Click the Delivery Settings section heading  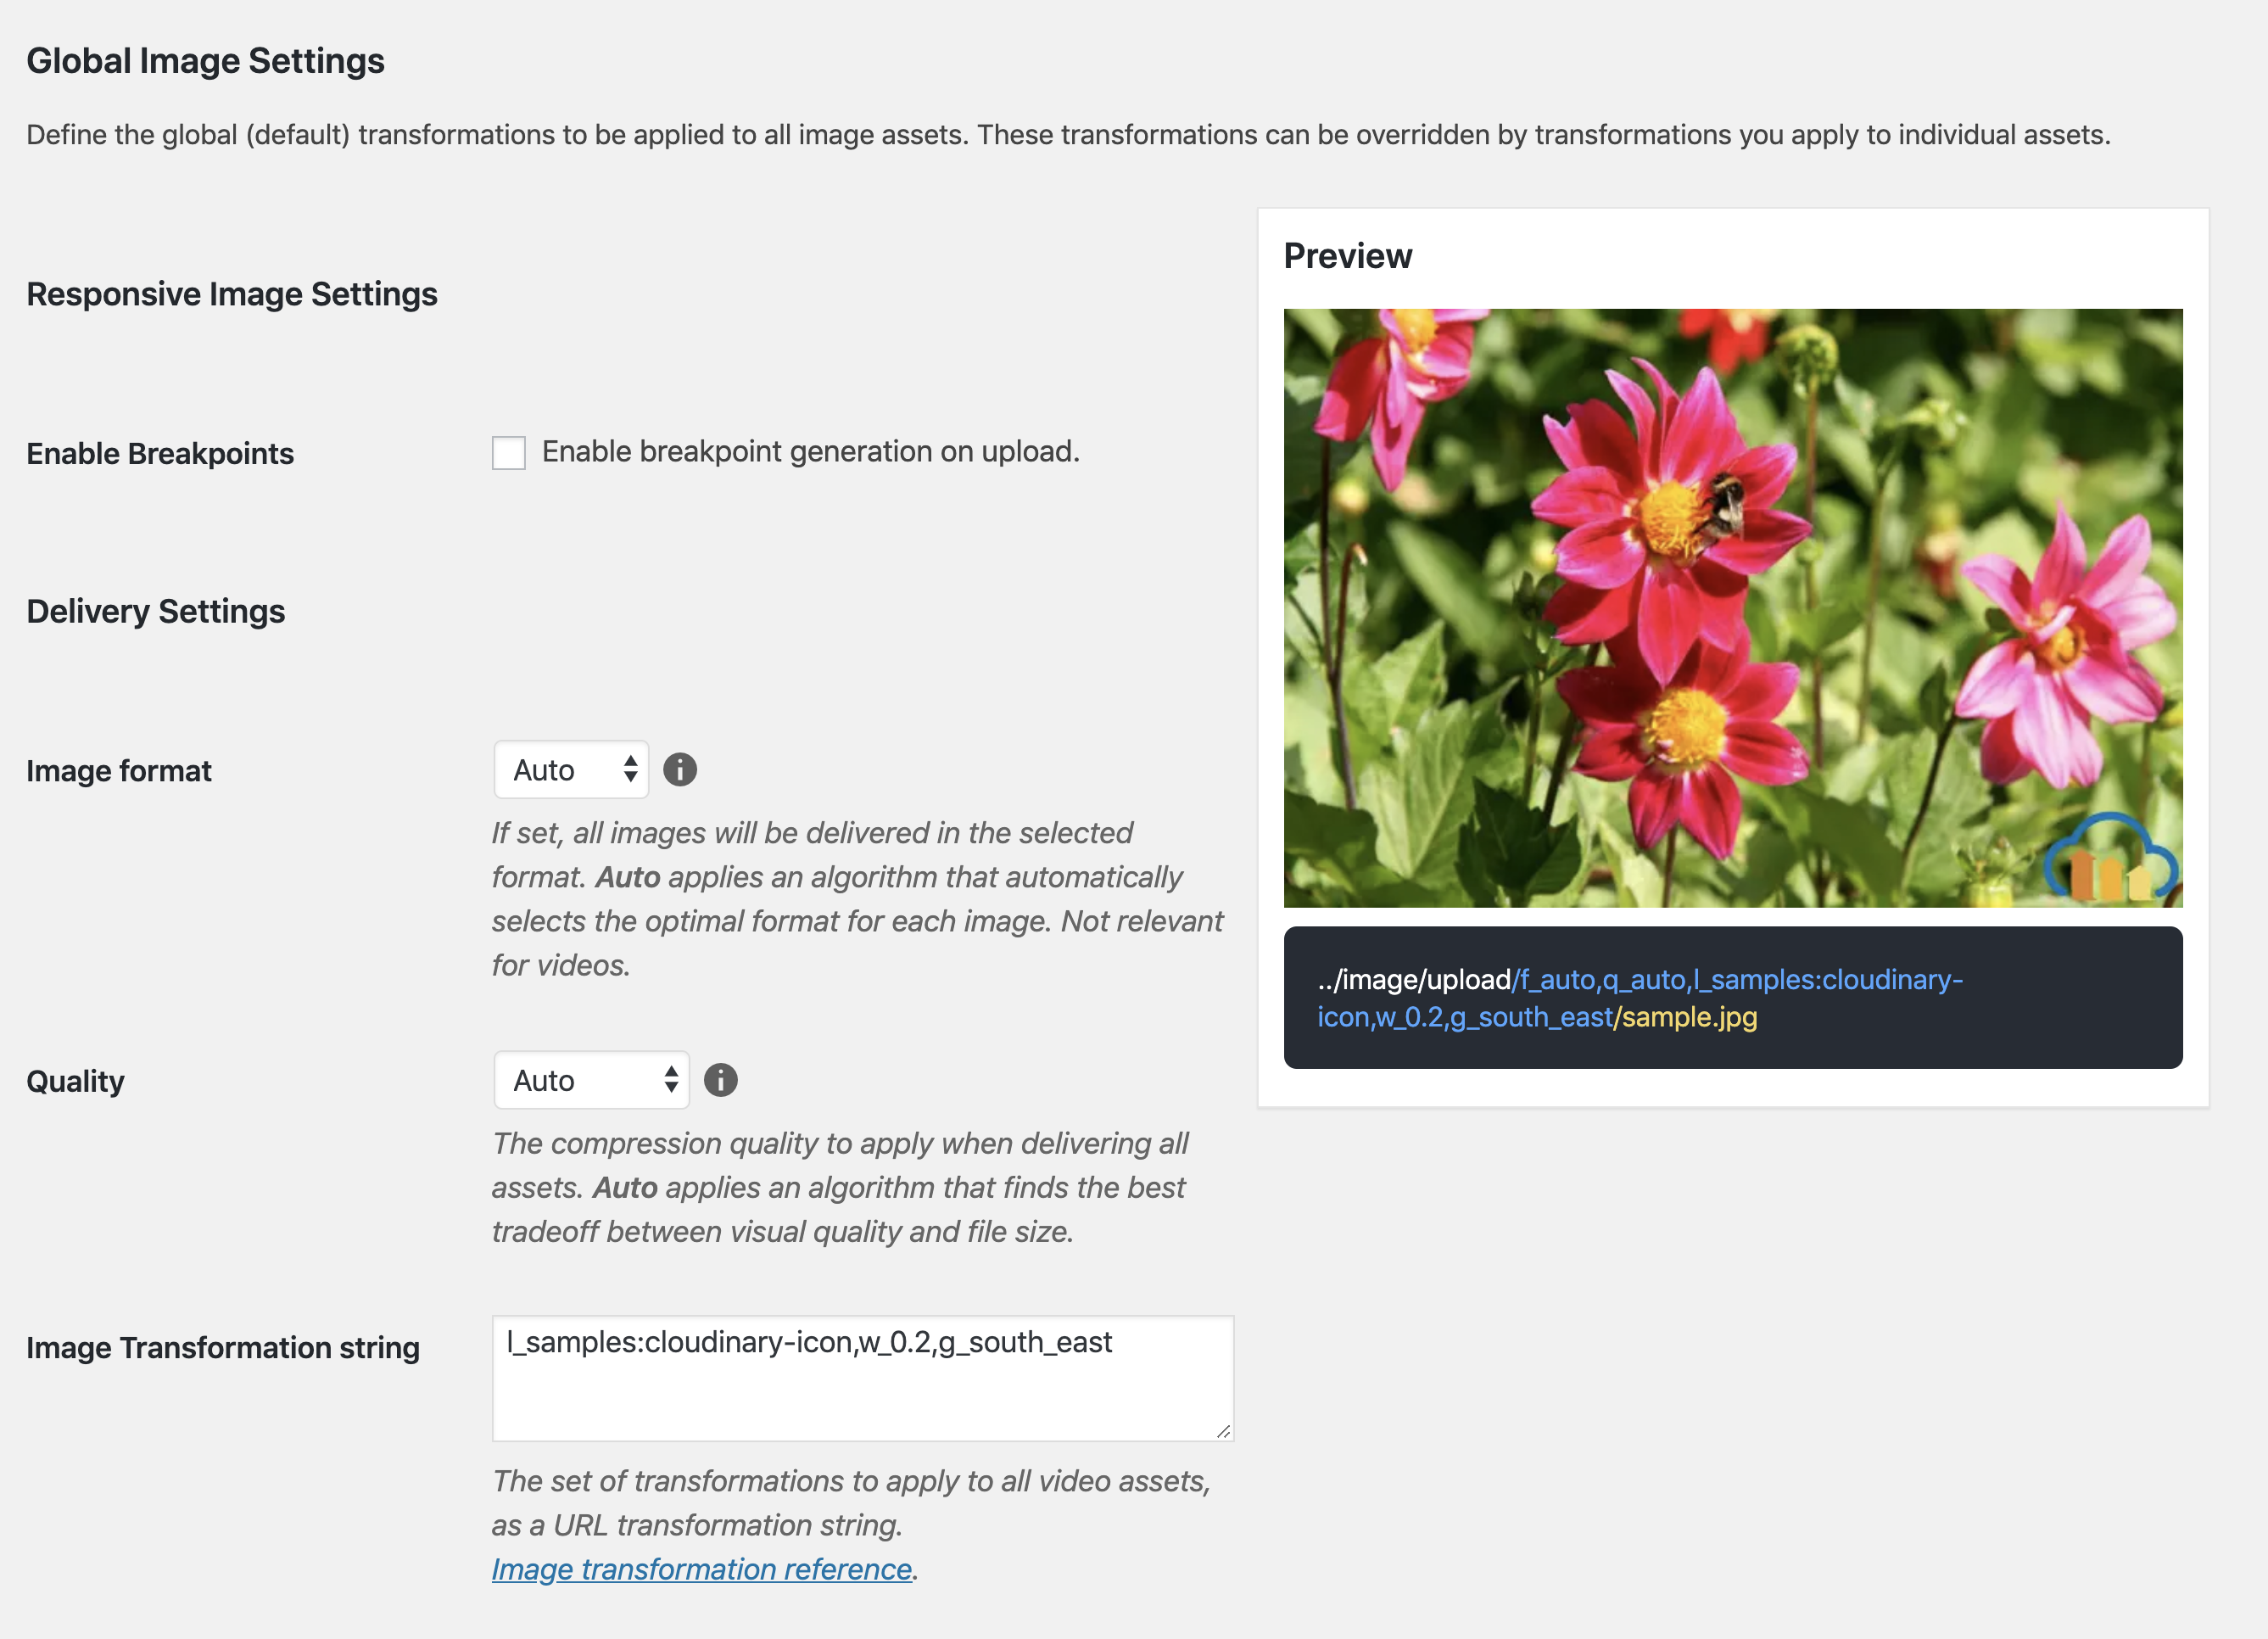(x=155, y=611)
